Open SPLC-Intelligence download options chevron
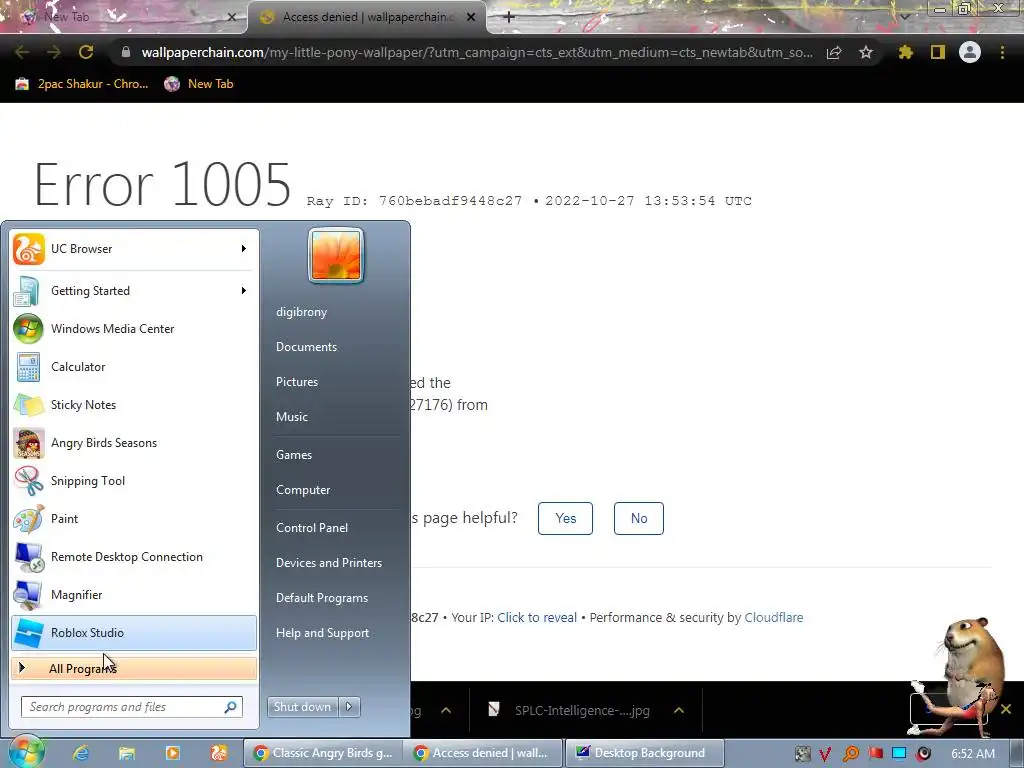The height and width of the screenshot is (768, 1024). coord(679,710)
